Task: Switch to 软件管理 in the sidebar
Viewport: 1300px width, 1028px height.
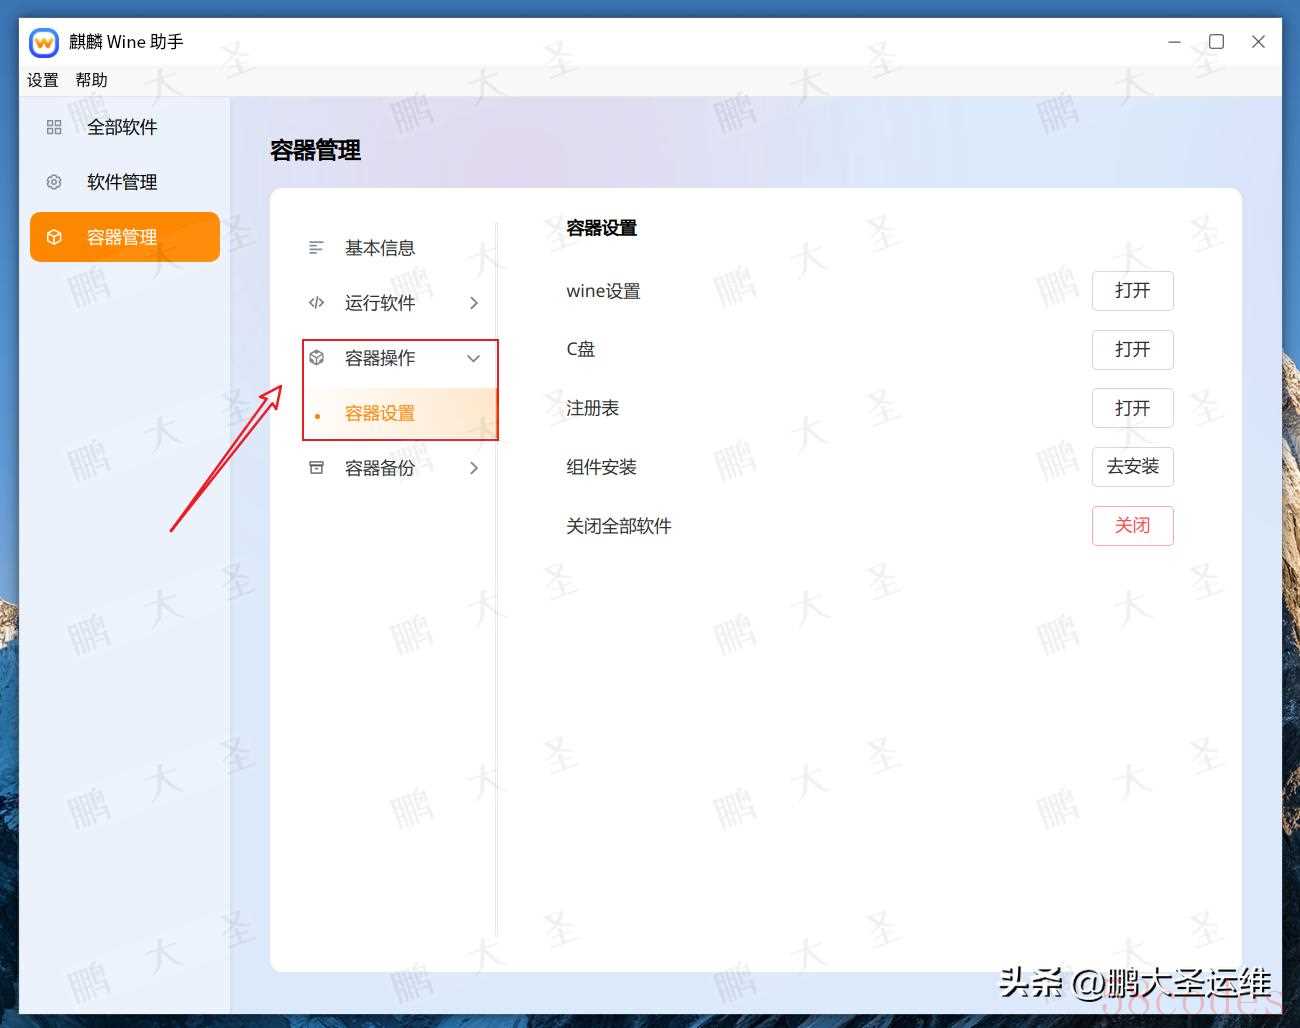Action: pyautogui.click(x=125, y=182)
